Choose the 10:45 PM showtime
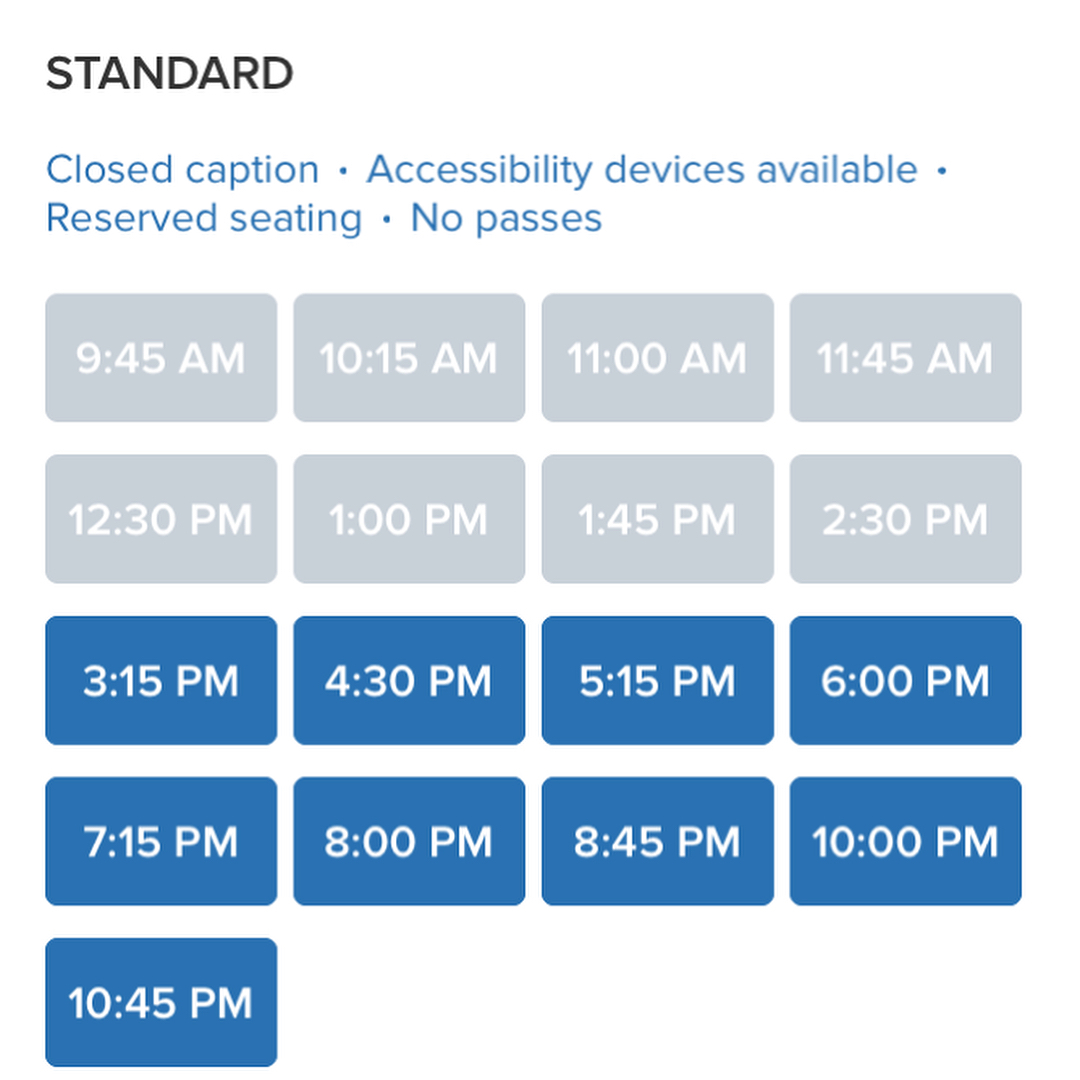The image size is (1080, 1080). coord(161,1003)
